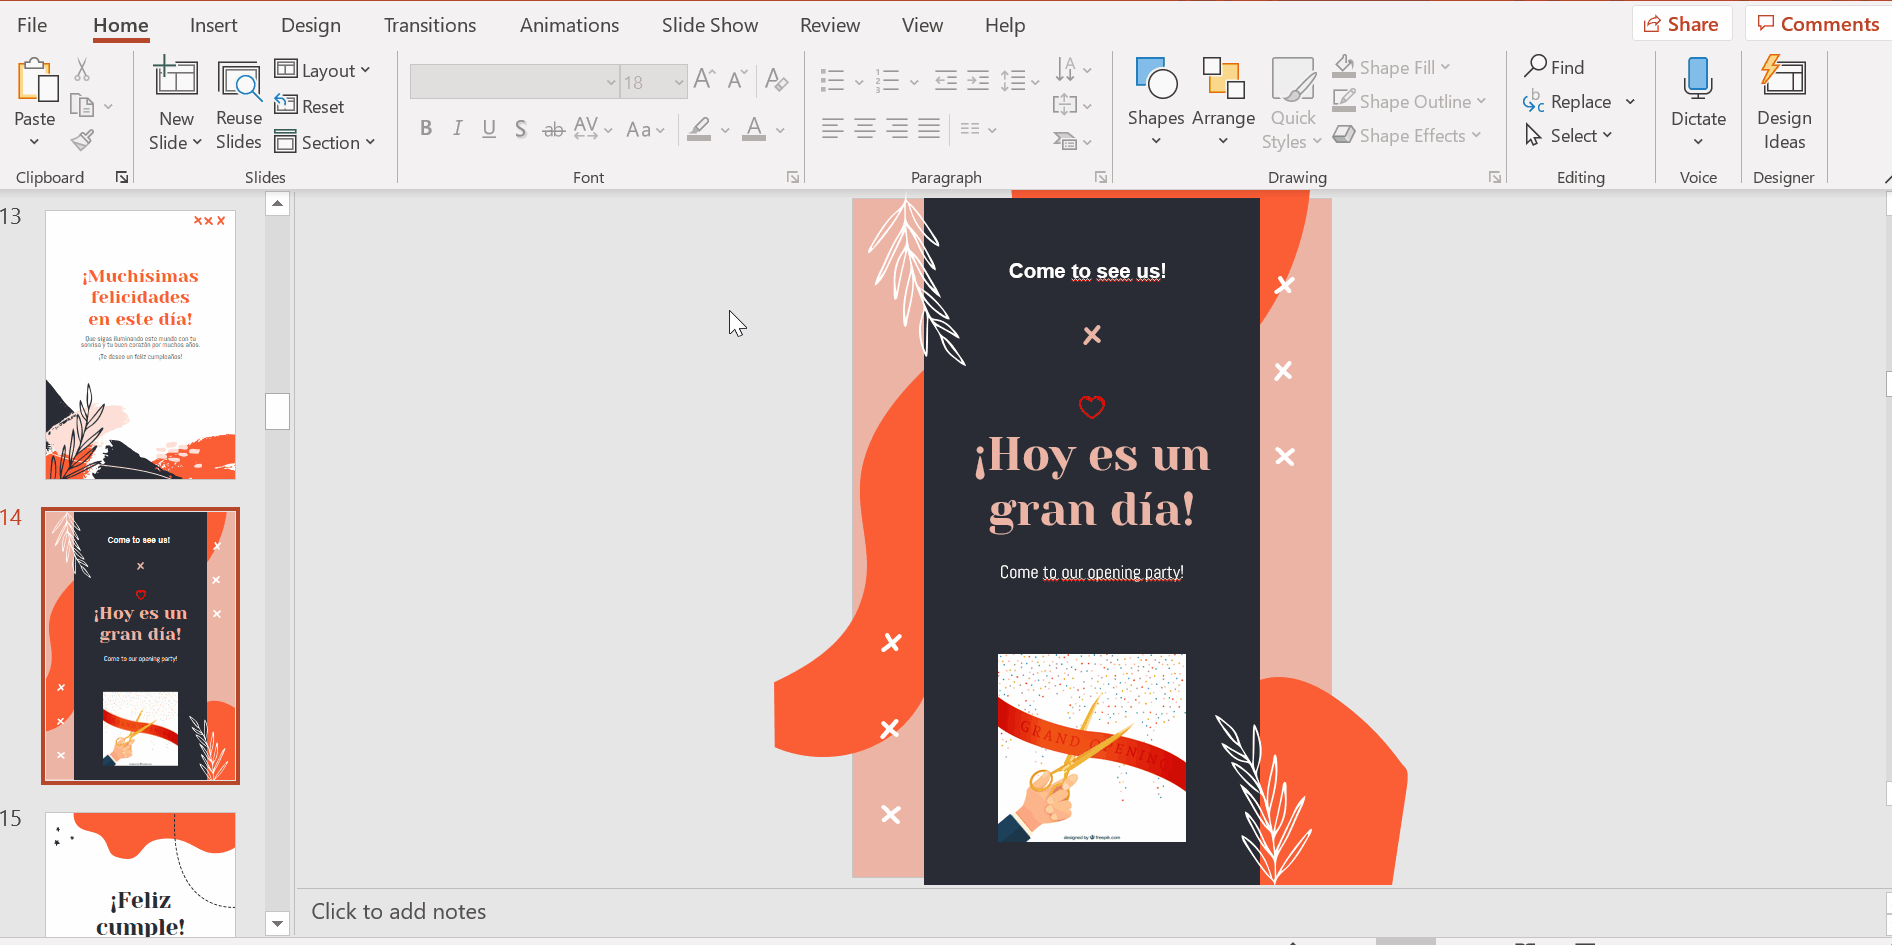Switch to the Transitions tab

click(x=430, y=25)
